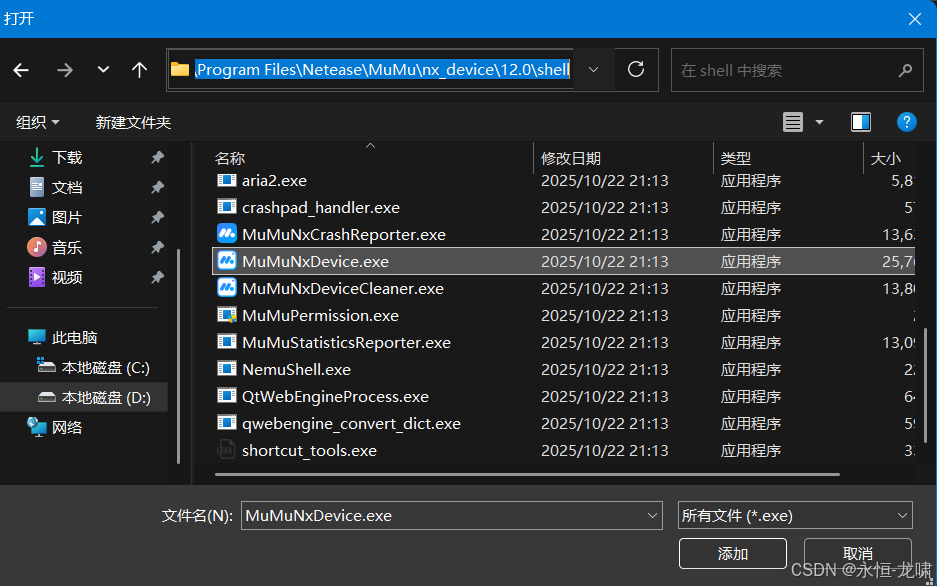Unpin 下载 using its pin icon
This screenshot has width=937, height=586.
[157, 158]
